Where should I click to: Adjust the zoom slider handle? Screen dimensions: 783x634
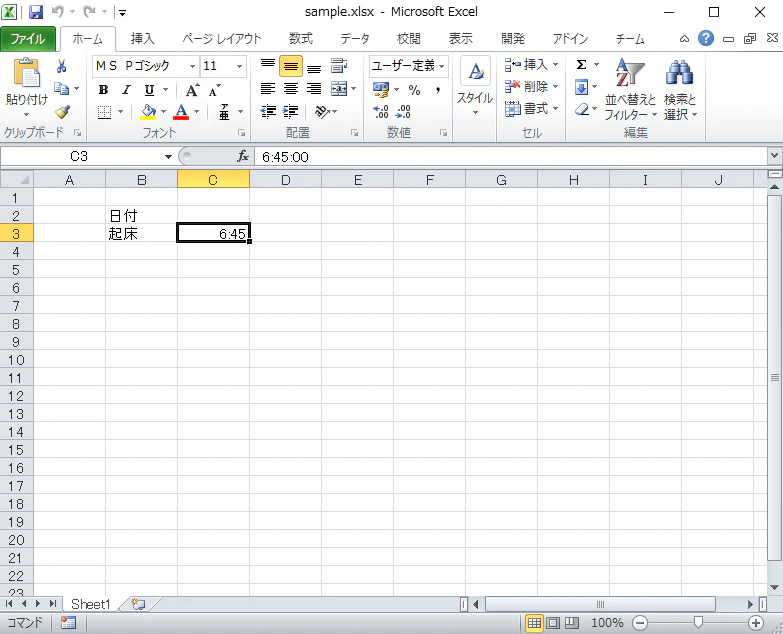coord(698,622)
